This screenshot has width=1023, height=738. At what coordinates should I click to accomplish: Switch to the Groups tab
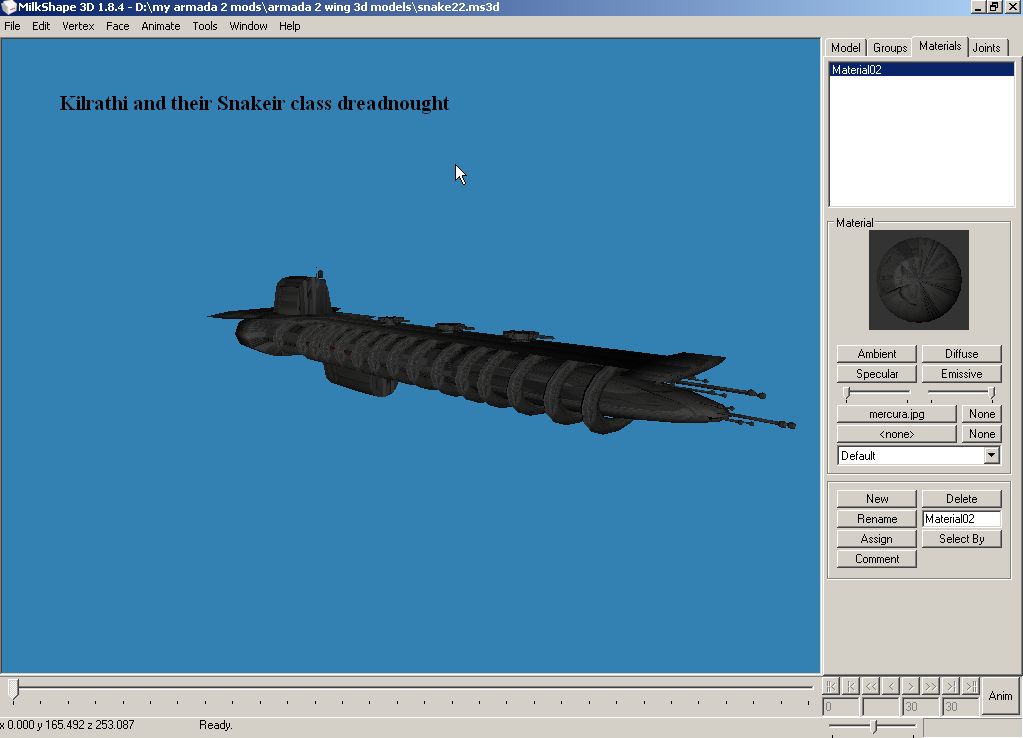[x=889, y=48]
